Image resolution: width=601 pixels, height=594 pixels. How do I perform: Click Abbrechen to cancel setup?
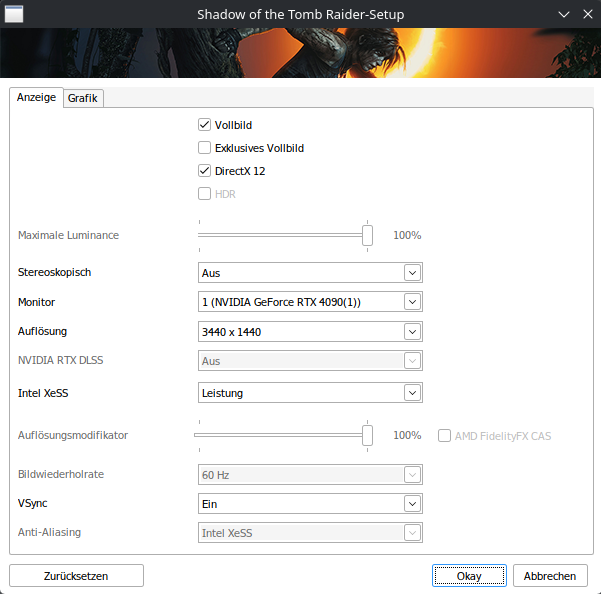click(x=550, y=576)
